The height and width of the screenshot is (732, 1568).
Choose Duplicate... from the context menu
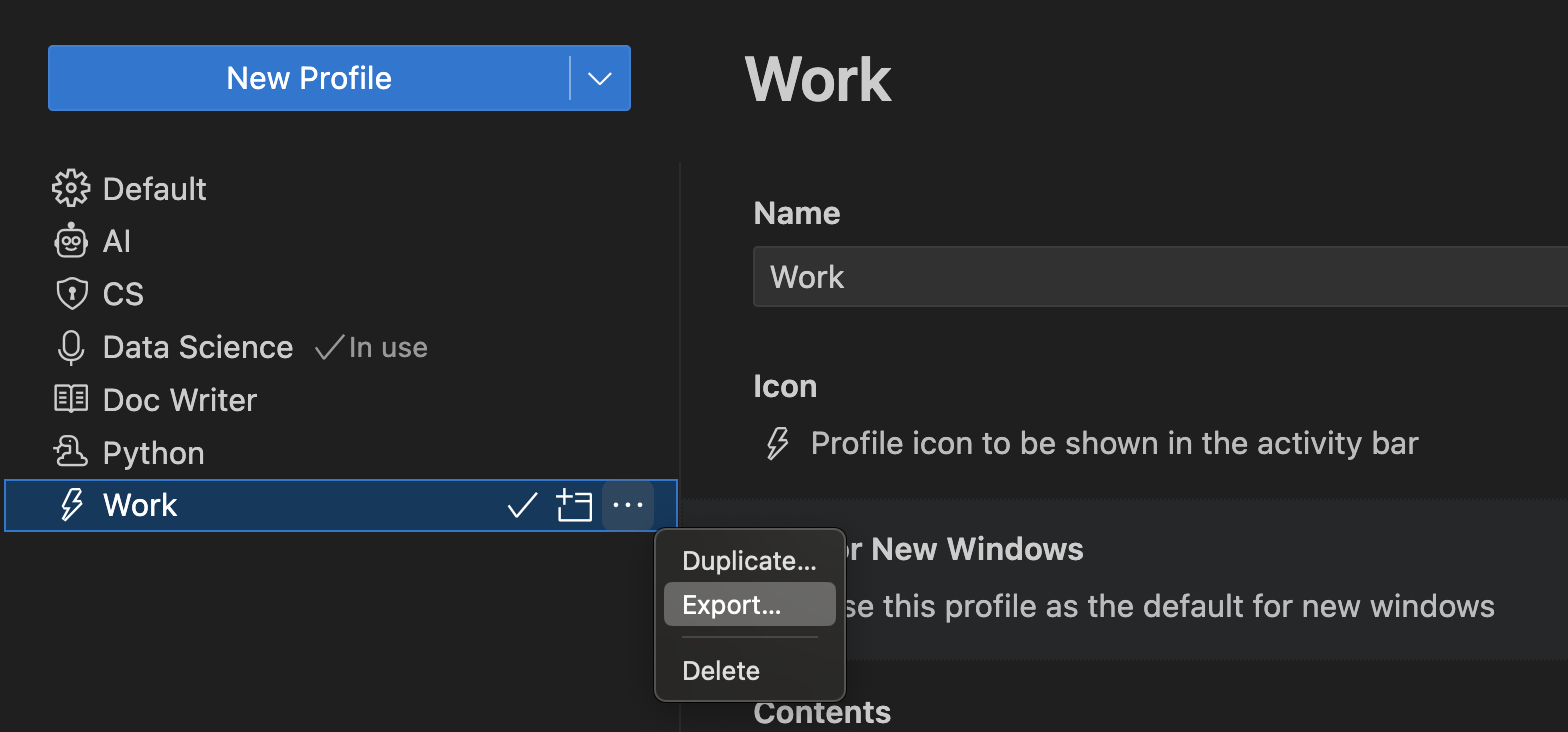click(x=749, y=561)
